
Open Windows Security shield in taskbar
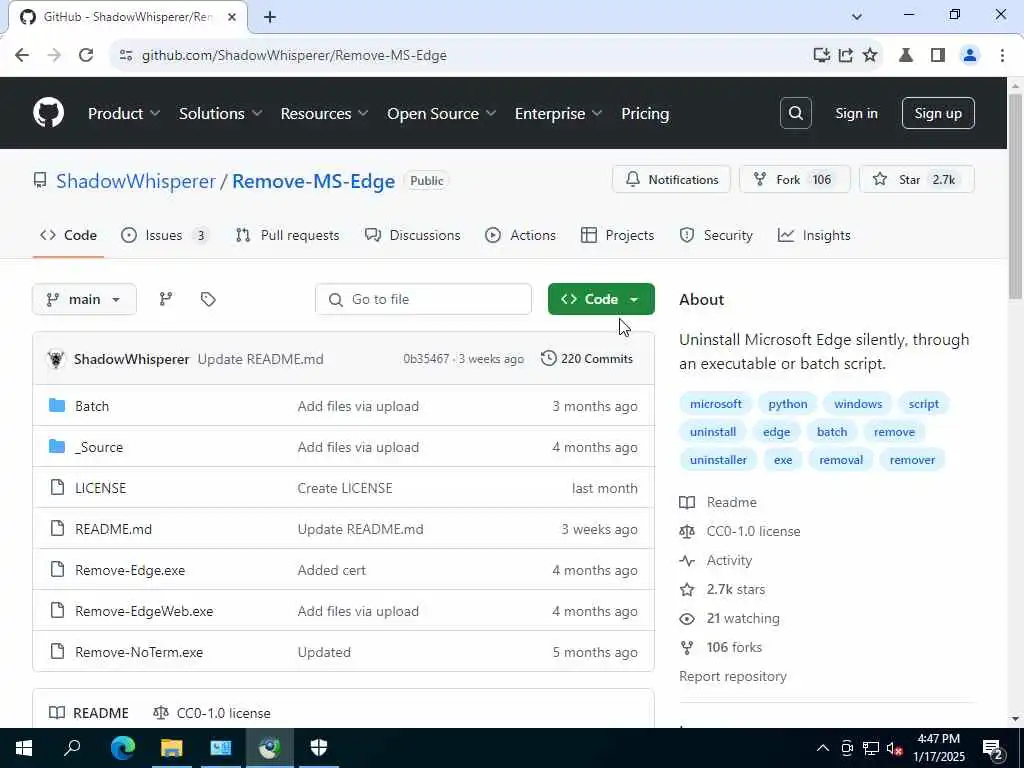pos(319,748)
